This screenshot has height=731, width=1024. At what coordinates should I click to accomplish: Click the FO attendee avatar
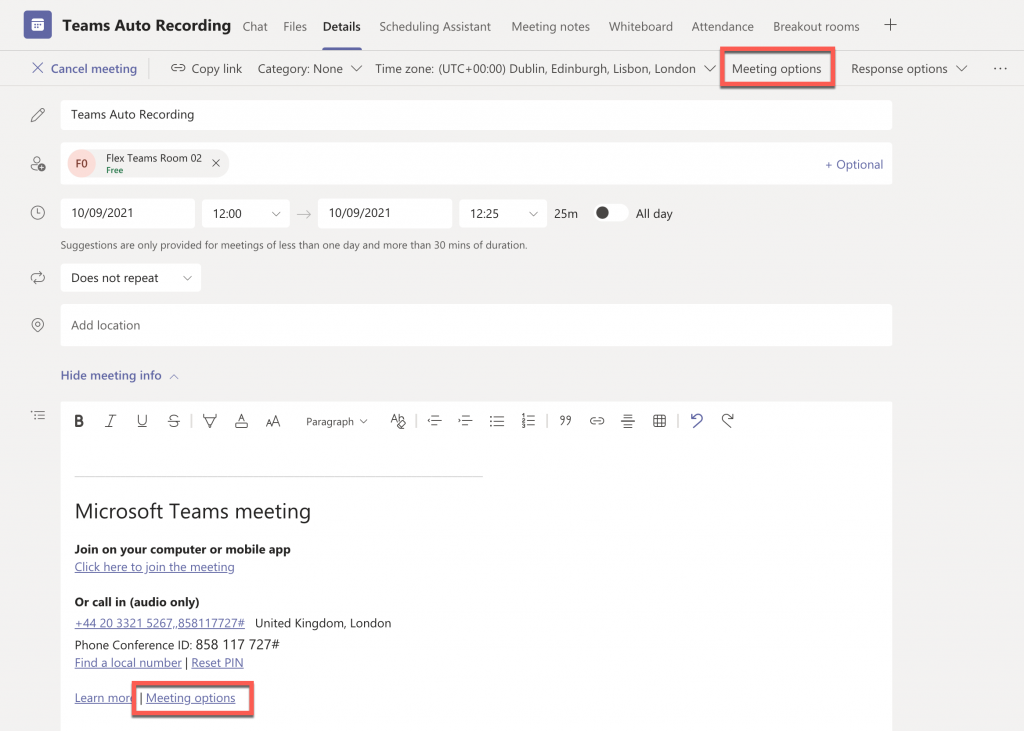[82, 163]
